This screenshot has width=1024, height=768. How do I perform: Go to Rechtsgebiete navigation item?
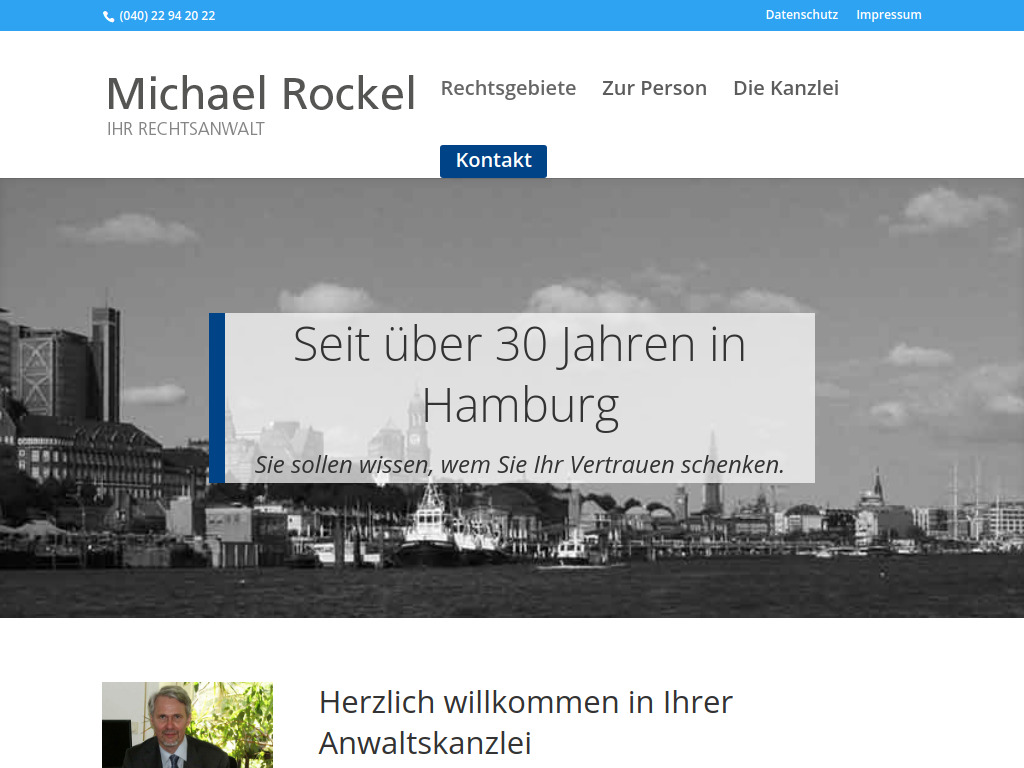[508, 88]
